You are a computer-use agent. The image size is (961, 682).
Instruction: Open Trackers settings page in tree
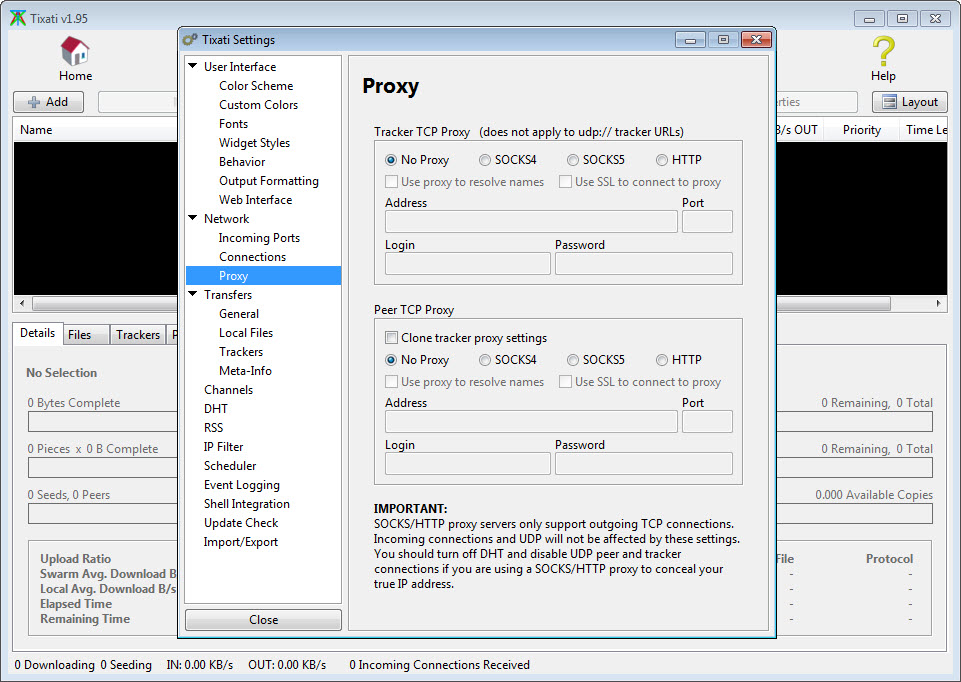click(241, 352)
